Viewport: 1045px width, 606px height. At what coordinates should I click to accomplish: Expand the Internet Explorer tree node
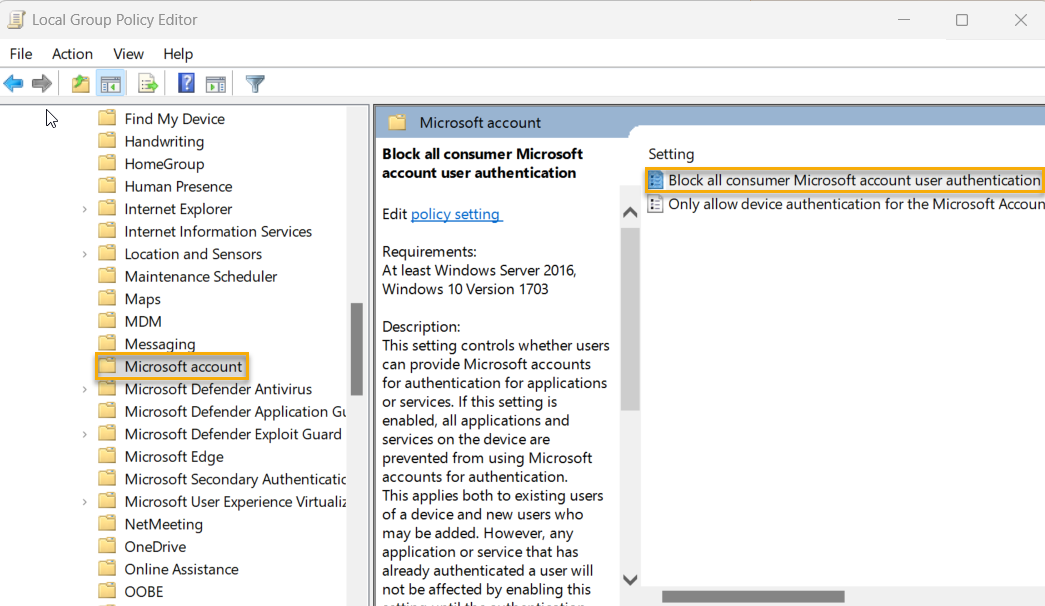85,208
